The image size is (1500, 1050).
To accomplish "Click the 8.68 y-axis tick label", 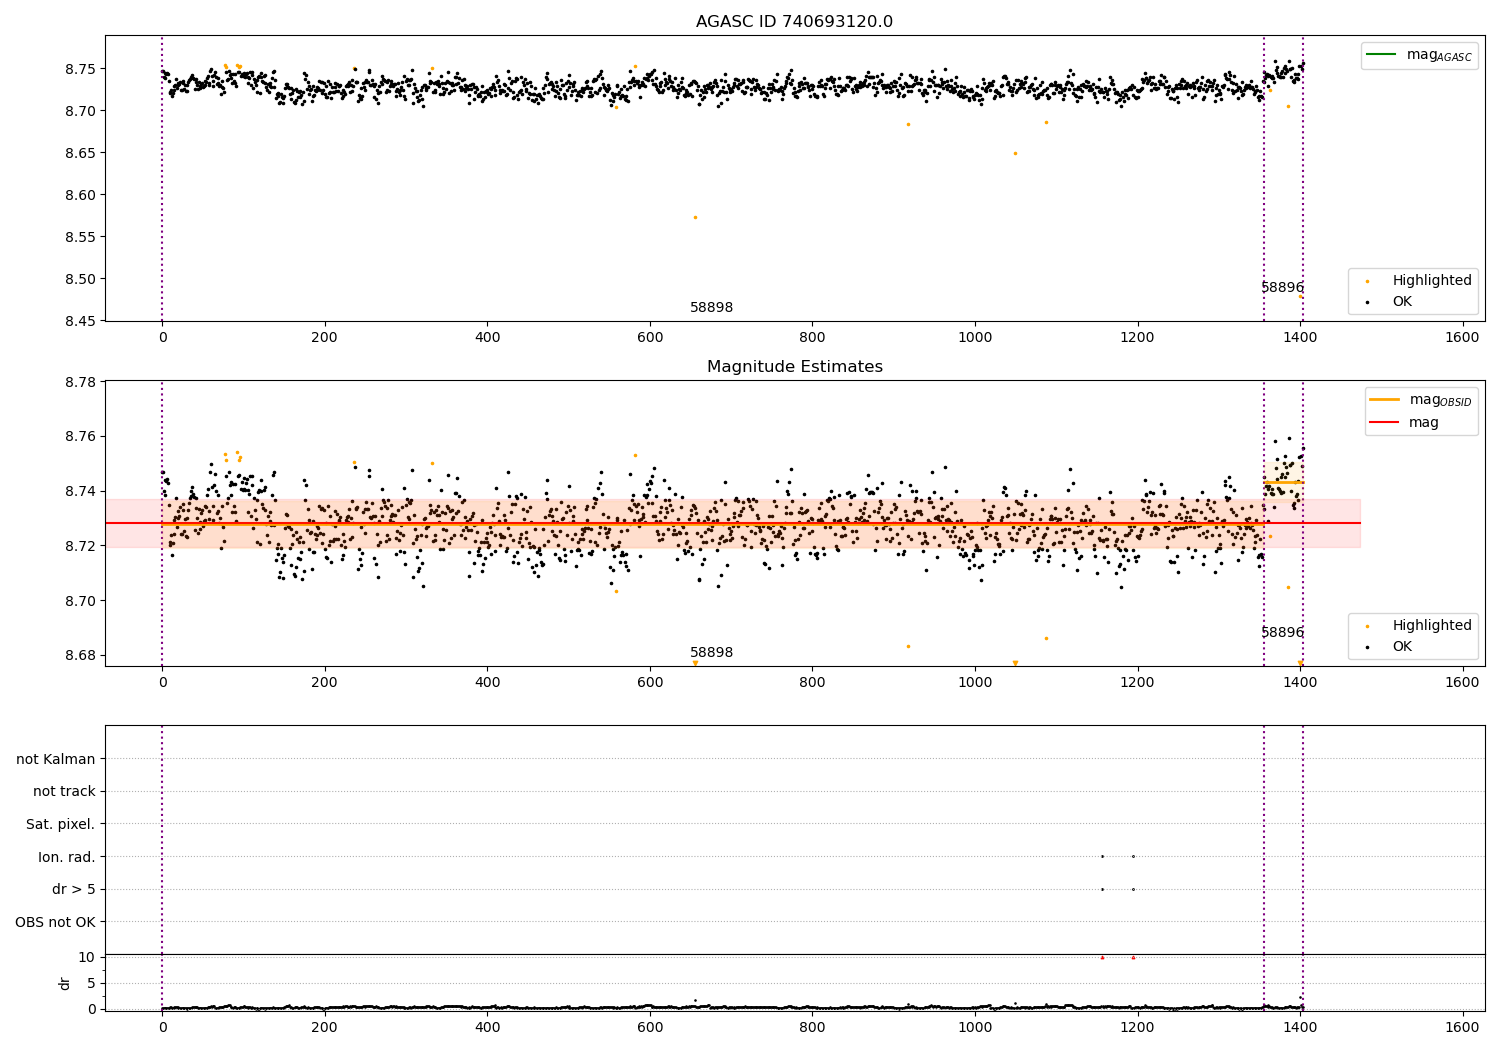I will [x=79, y=655].
